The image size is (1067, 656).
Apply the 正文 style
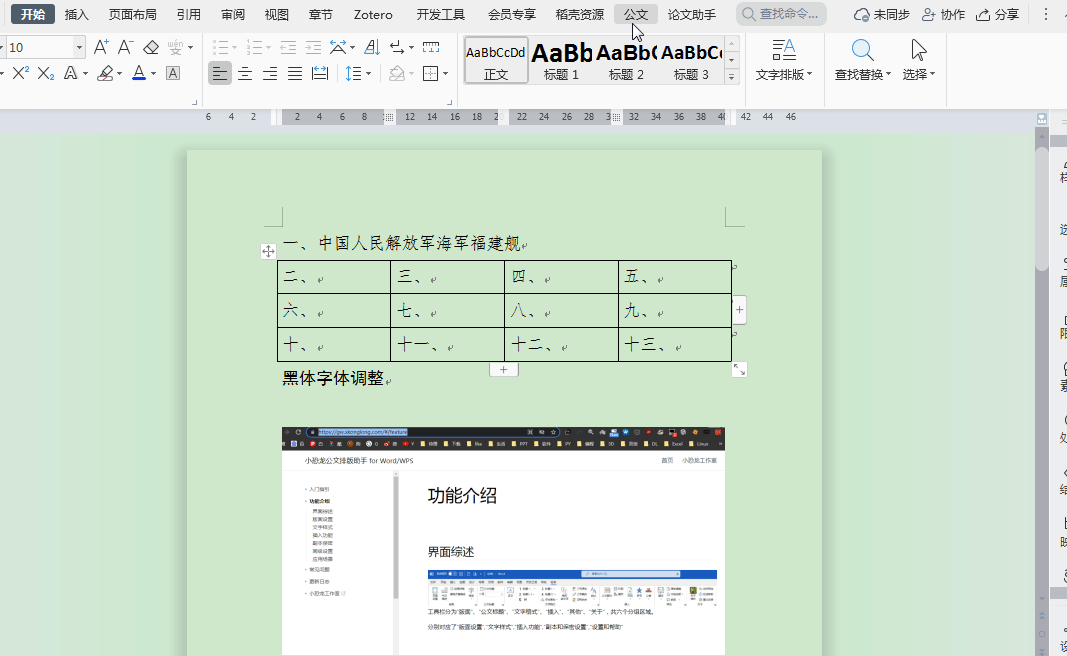coord(496,61)
